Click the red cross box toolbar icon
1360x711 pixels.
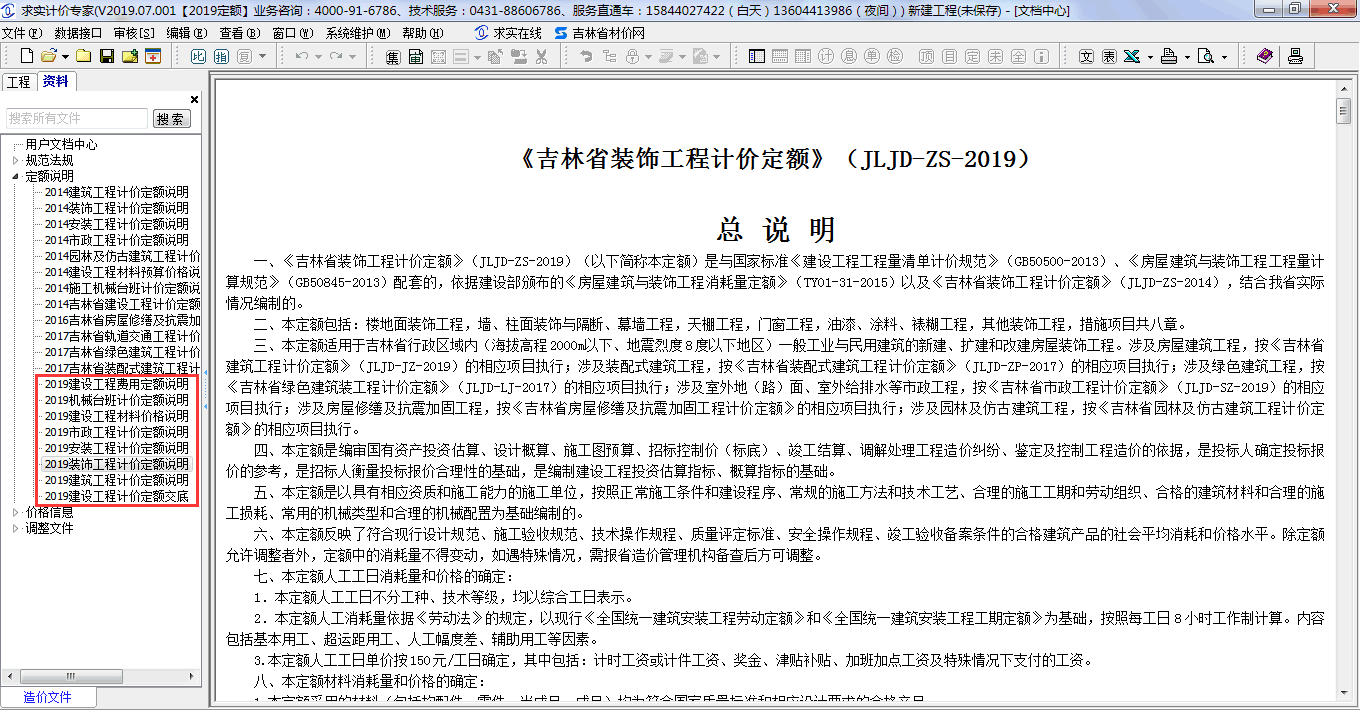(x=153, y=56)
